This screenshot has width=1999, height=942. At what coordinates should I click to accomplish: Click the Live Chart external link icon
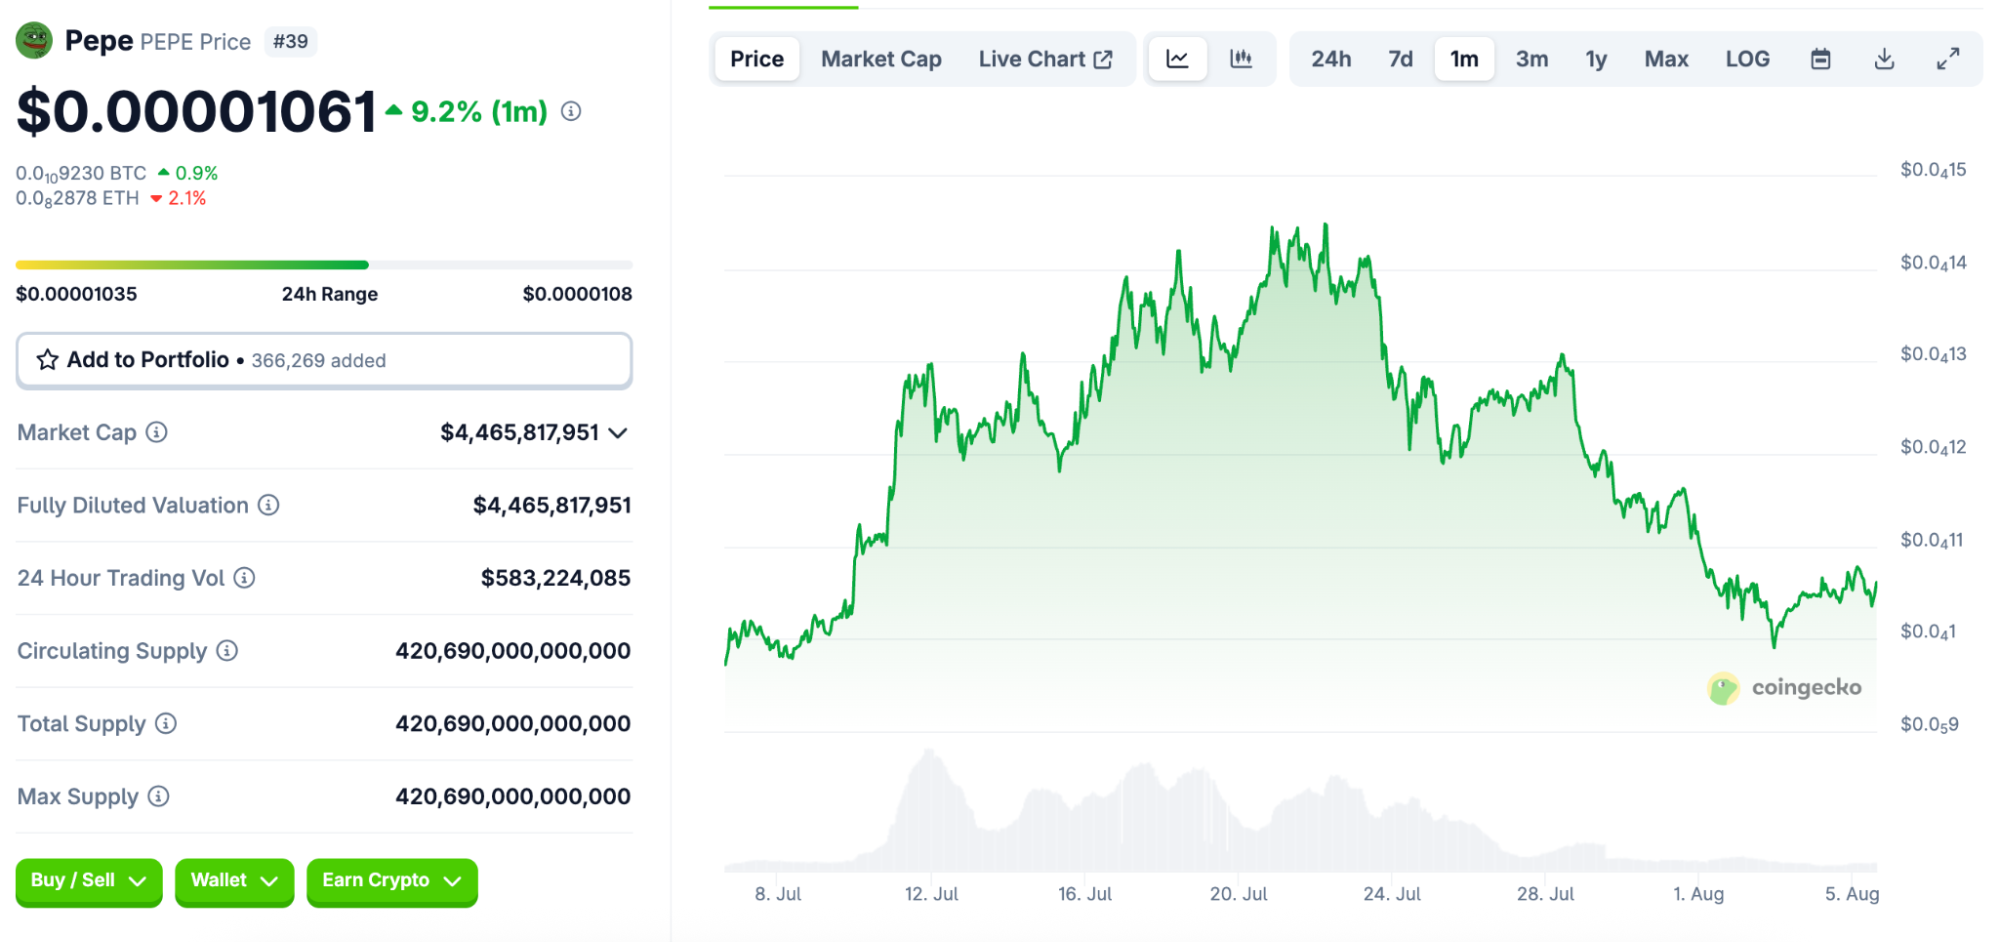click(1104, 58)
